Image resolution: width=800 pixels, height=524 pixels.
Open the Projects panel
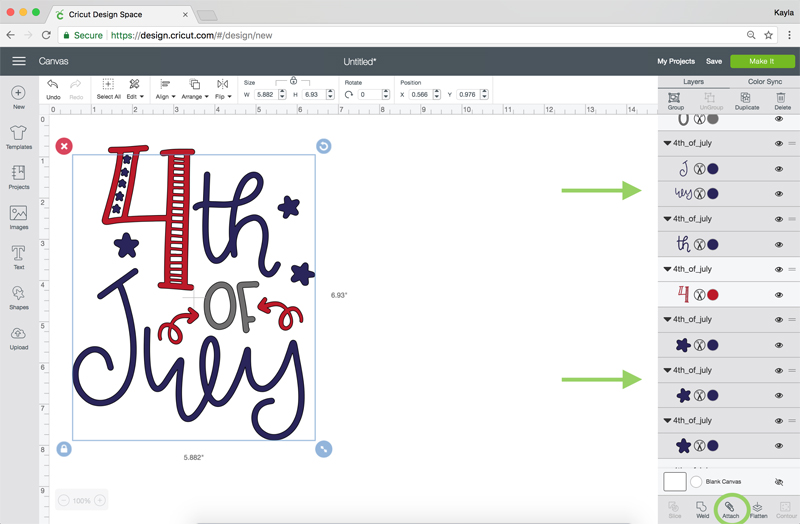coord(18,177)
